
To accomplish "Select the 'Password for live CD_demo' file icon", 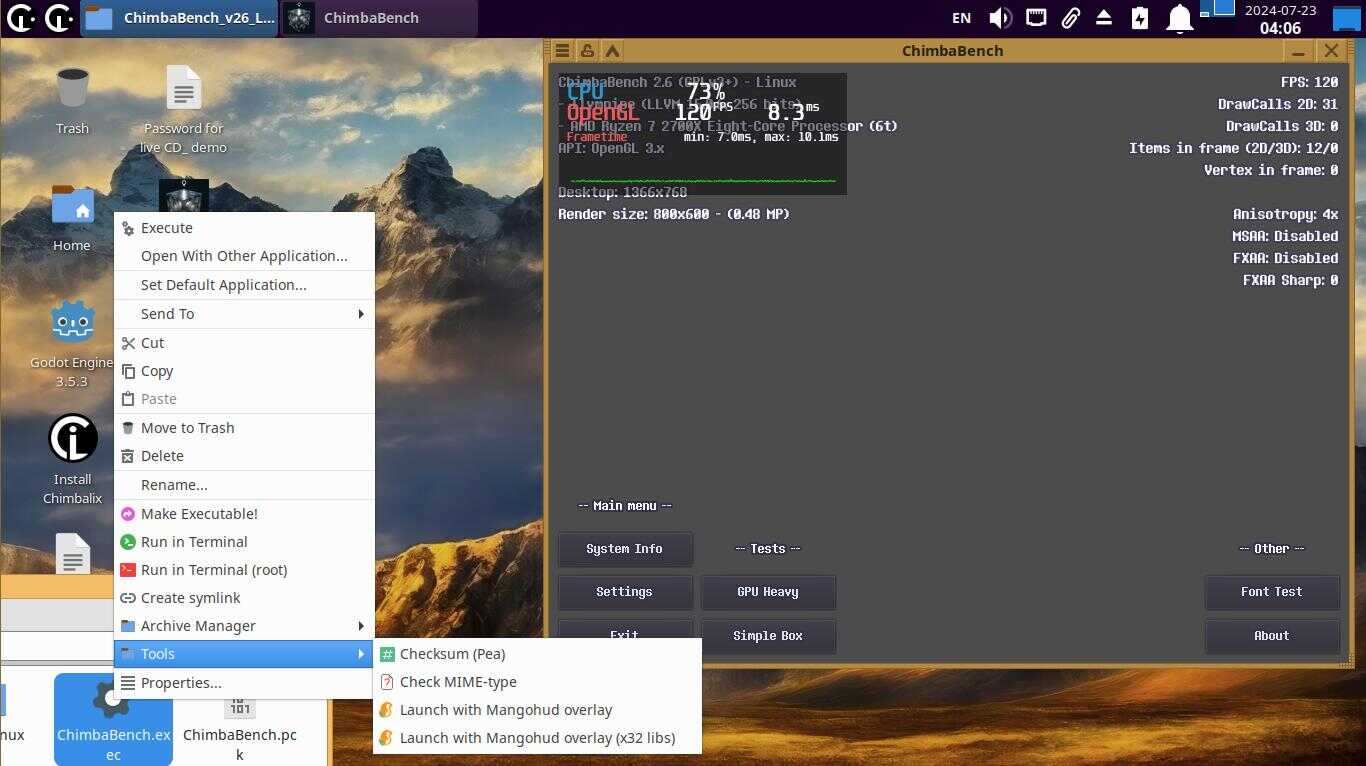I will click(184, 109).
